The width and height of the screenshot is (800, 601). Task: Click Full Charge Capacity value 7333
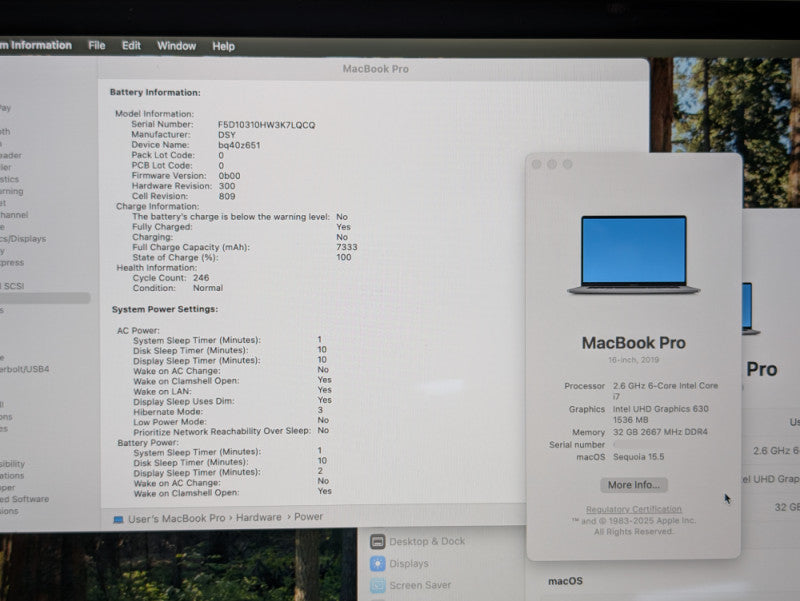[x=346, y=247]
